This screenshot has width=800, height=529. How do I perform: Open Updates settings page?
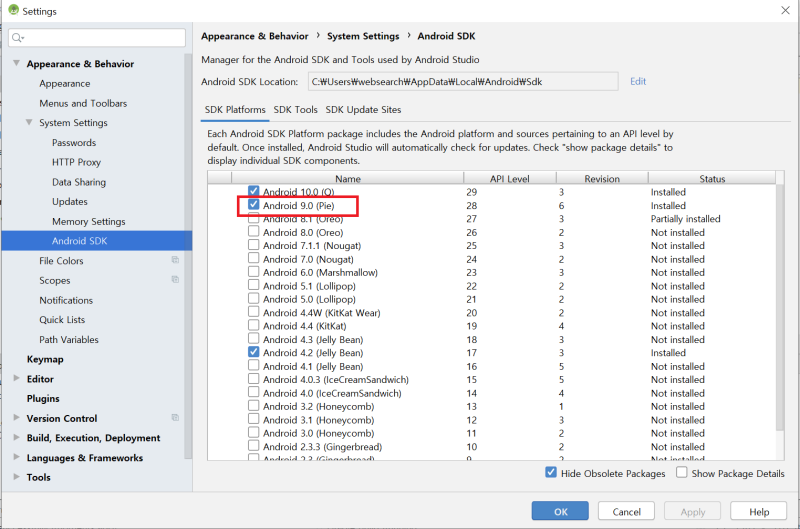70,201
